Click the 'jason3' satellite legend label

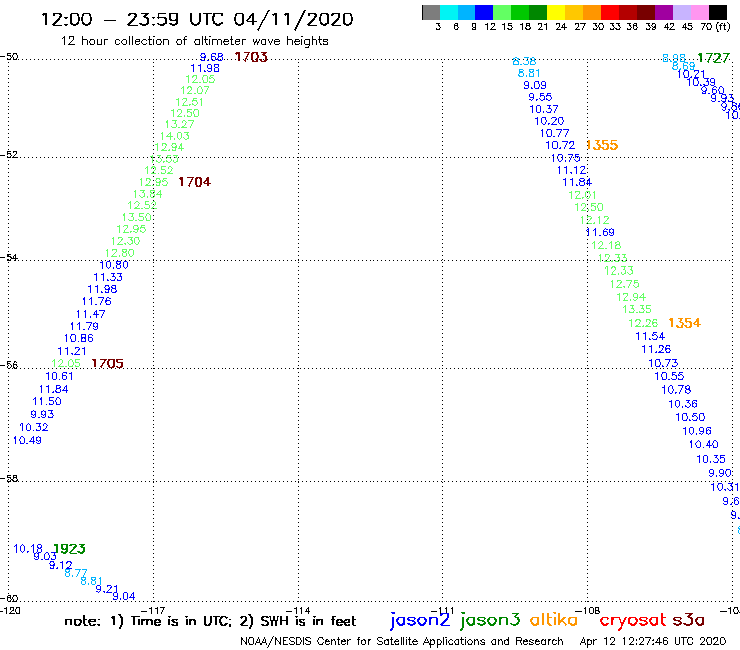490,620
